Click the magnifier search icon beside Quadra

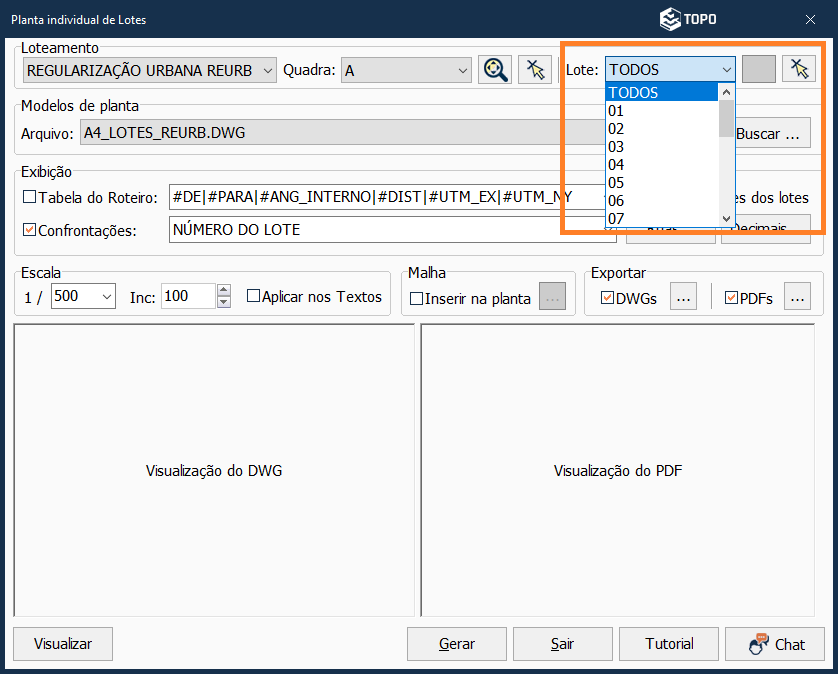(x=494, y=69)
